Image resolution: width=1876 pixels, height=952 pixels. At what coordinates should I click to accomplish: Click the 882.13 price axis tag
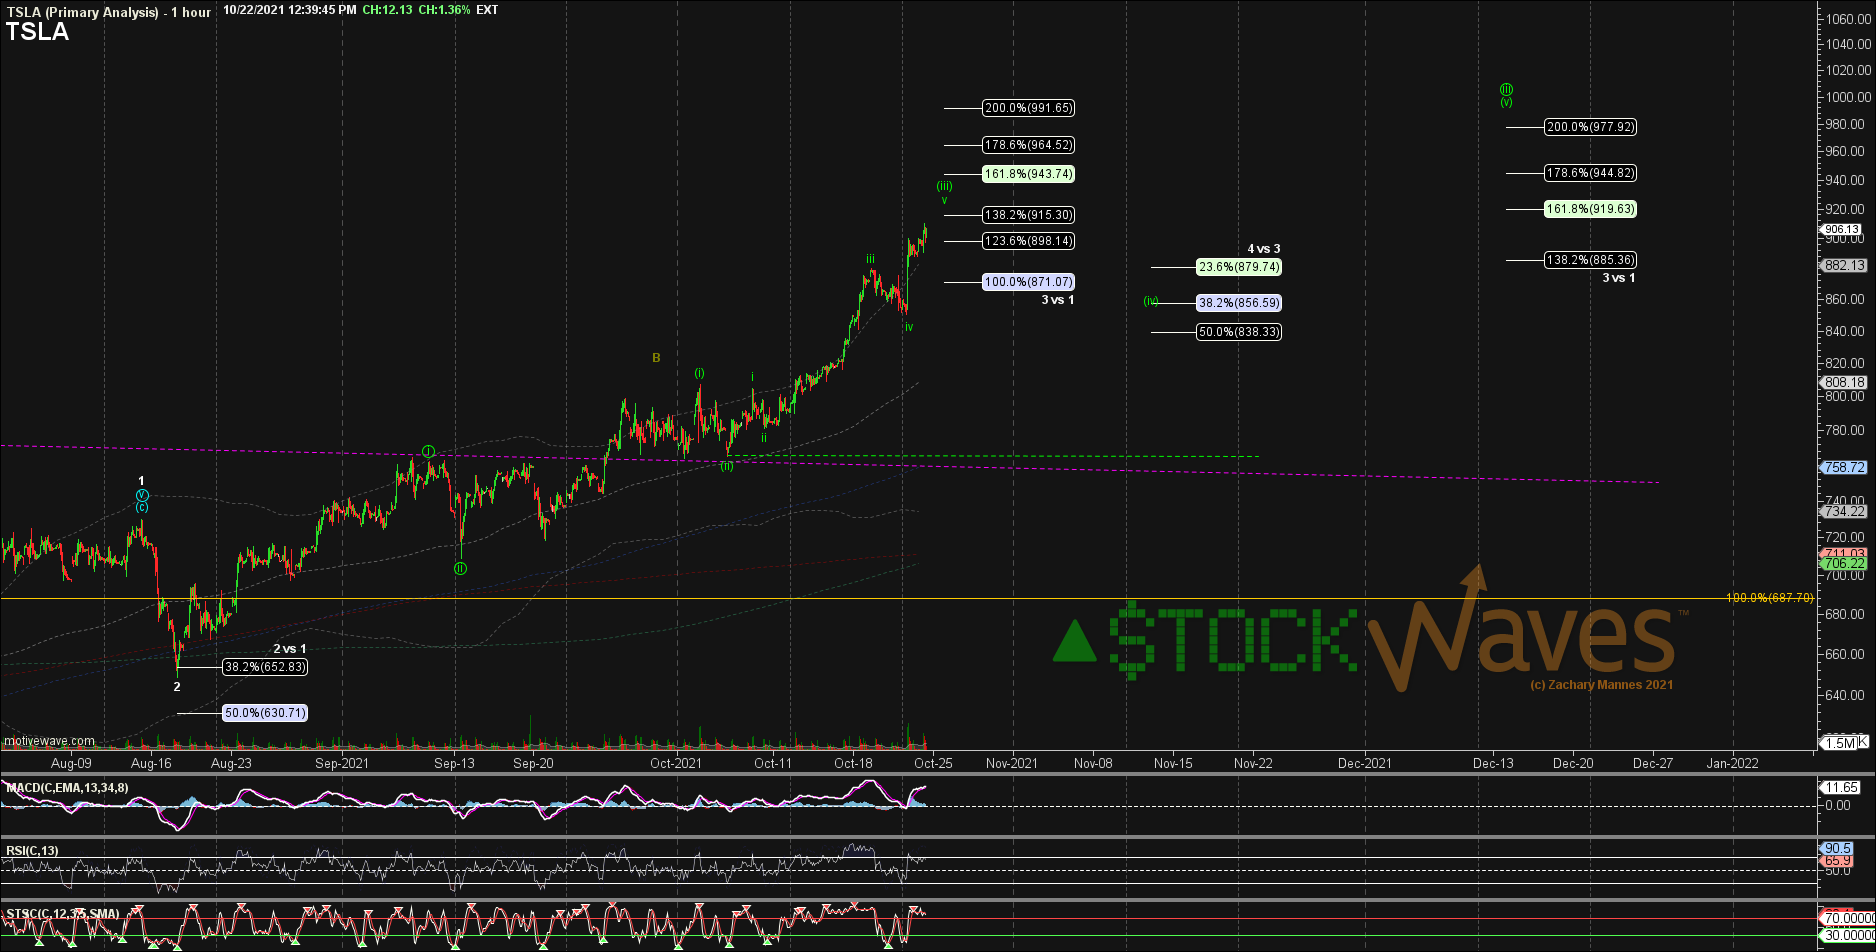click(1845, 266)
